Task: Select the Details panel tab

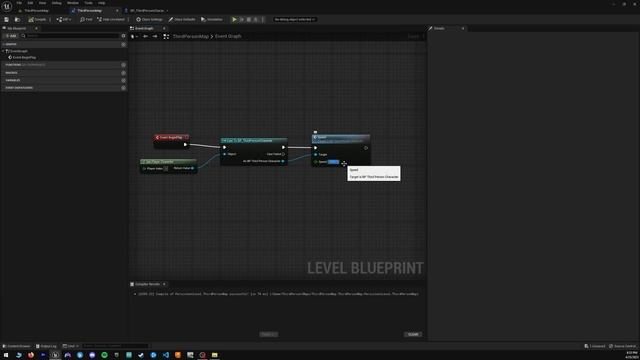Action: click(439, 28)
